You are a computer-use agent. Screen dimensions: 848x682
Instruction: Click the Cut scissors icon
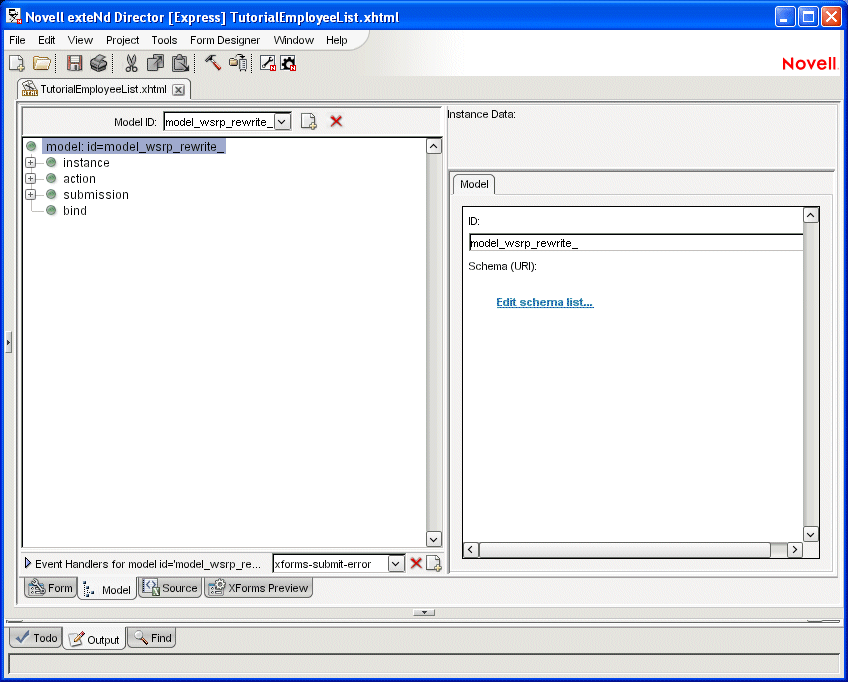(131, 64)
